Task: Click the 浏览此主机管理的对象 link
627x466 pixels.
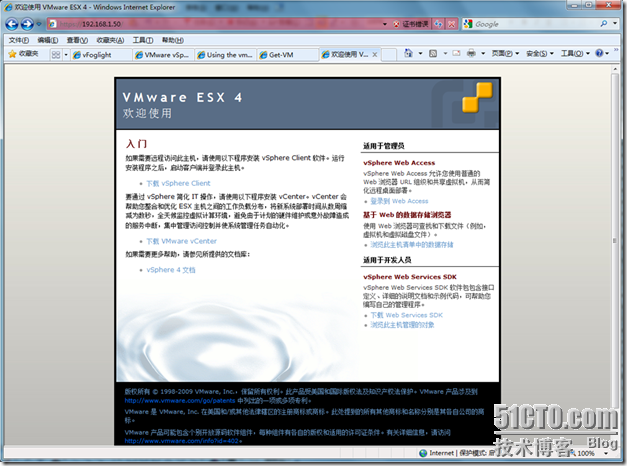Action: 402,325
